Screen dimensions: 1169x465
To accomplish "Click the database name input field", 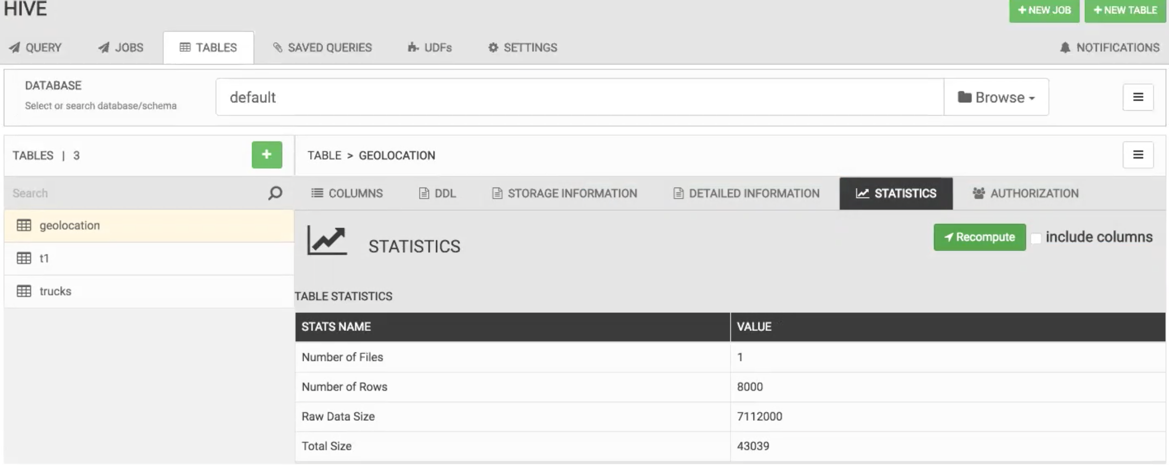I will click(x=579, y=97).
